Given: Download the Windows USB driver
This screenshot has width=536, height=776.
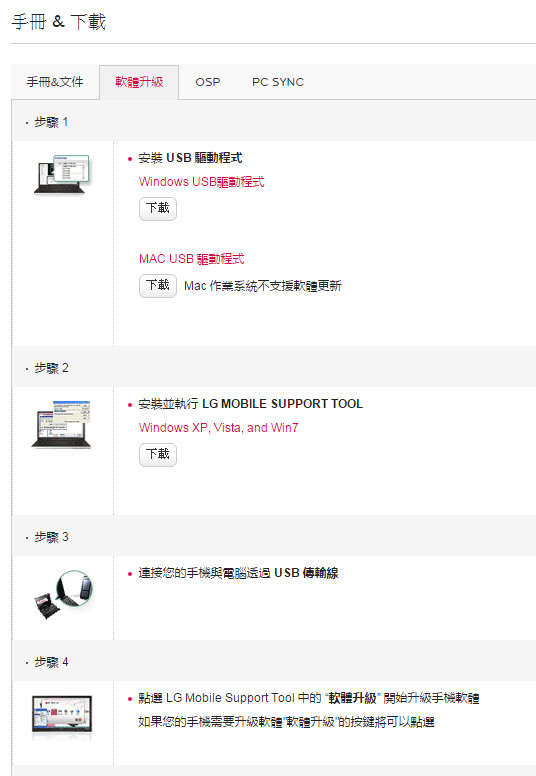Looking at the screenshot, I should pos(158,208).
